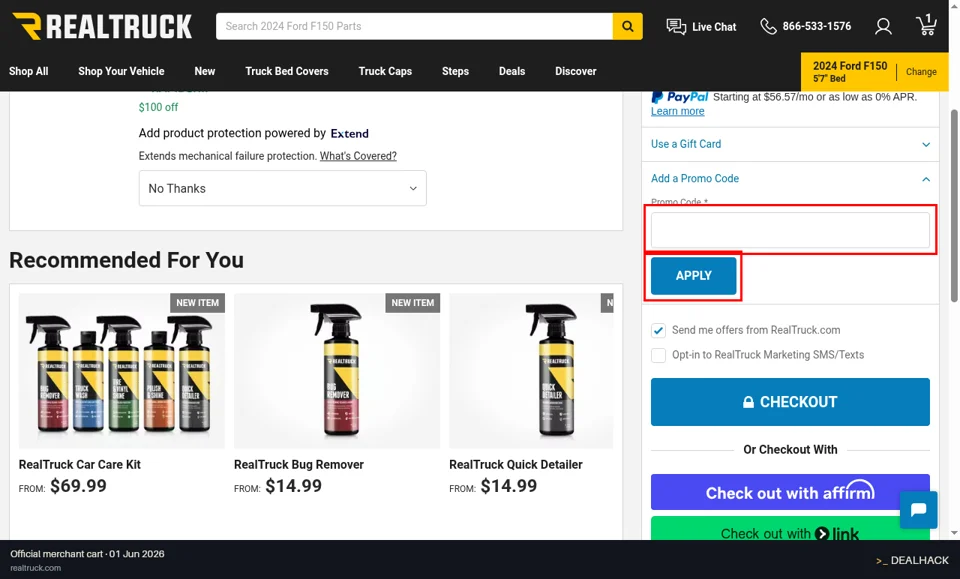Open the user account icon
This screenshot has width=960, height=579.
[883, 26]
